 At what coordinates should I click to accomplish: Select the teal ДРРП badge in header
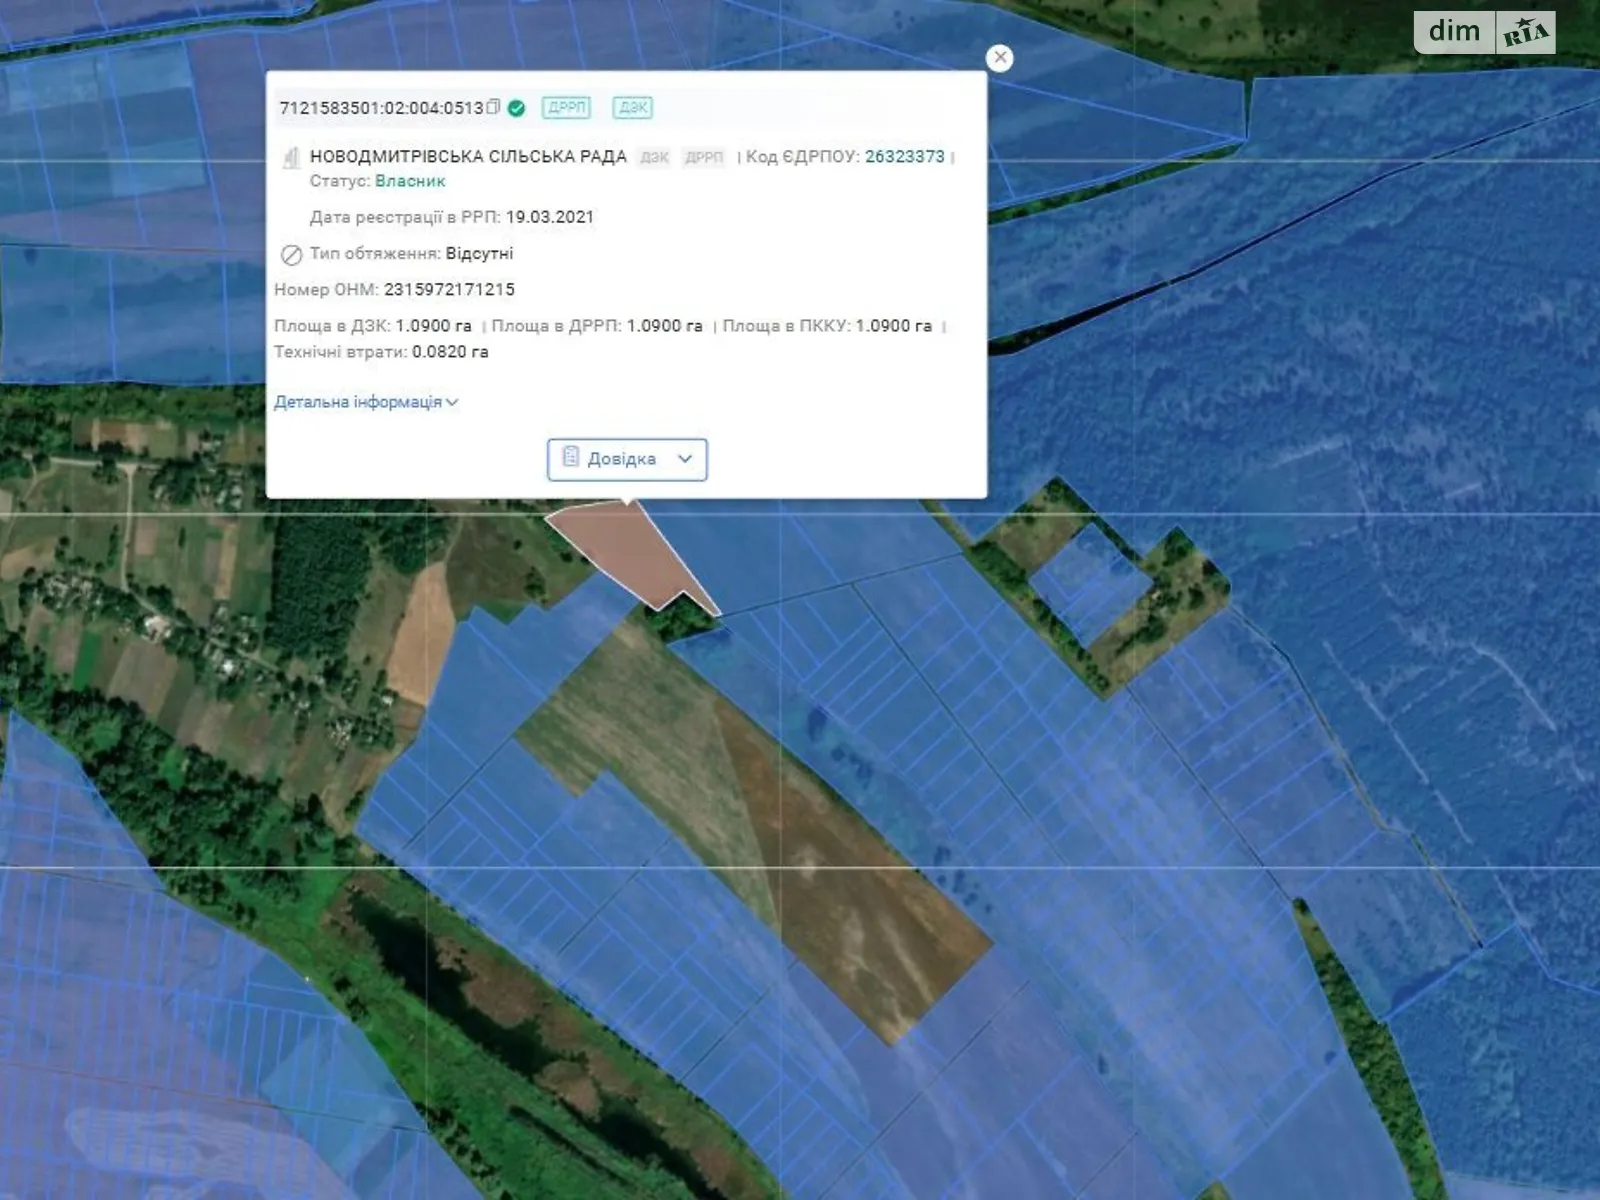(566, 108)
